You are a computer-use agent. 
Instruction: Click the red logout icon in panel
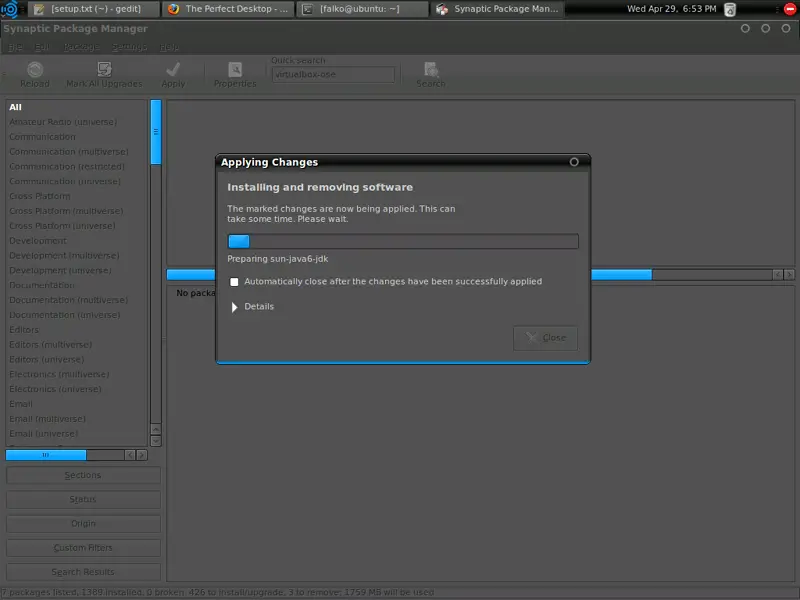[x=789, y=9]
